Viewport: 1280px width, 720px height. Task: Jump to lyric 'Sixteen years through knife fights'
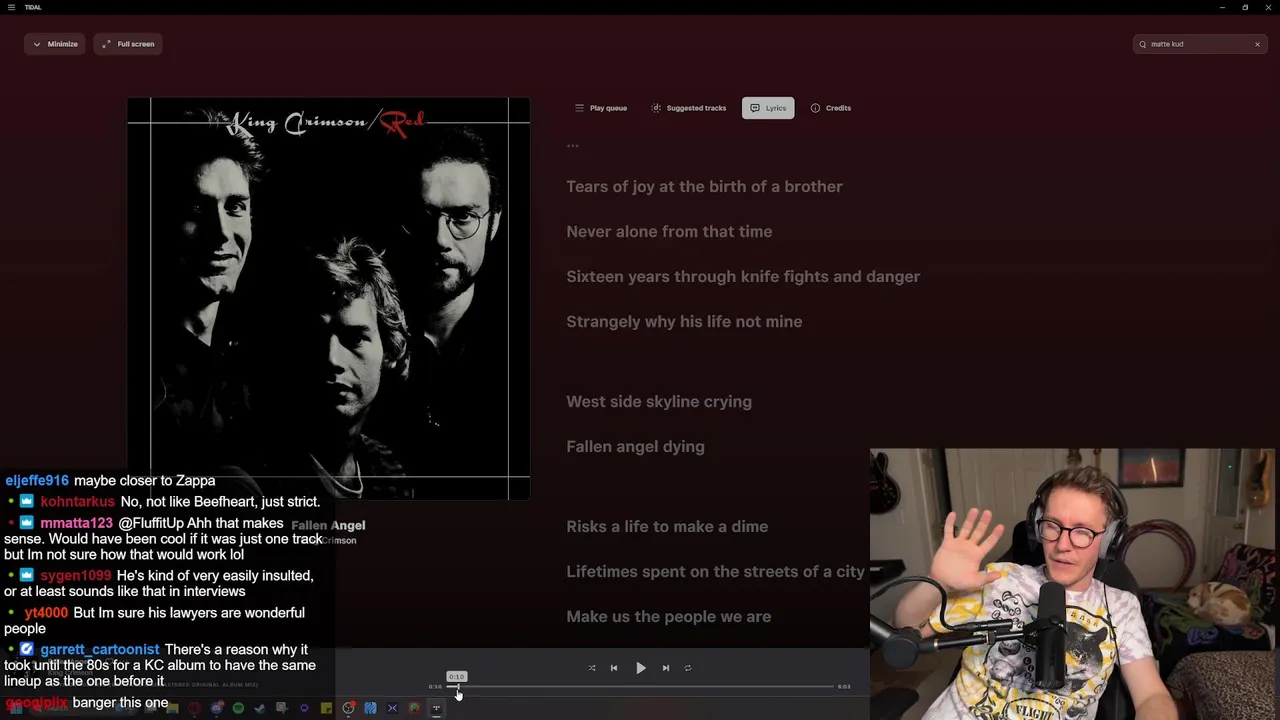(x=743, y=276)
